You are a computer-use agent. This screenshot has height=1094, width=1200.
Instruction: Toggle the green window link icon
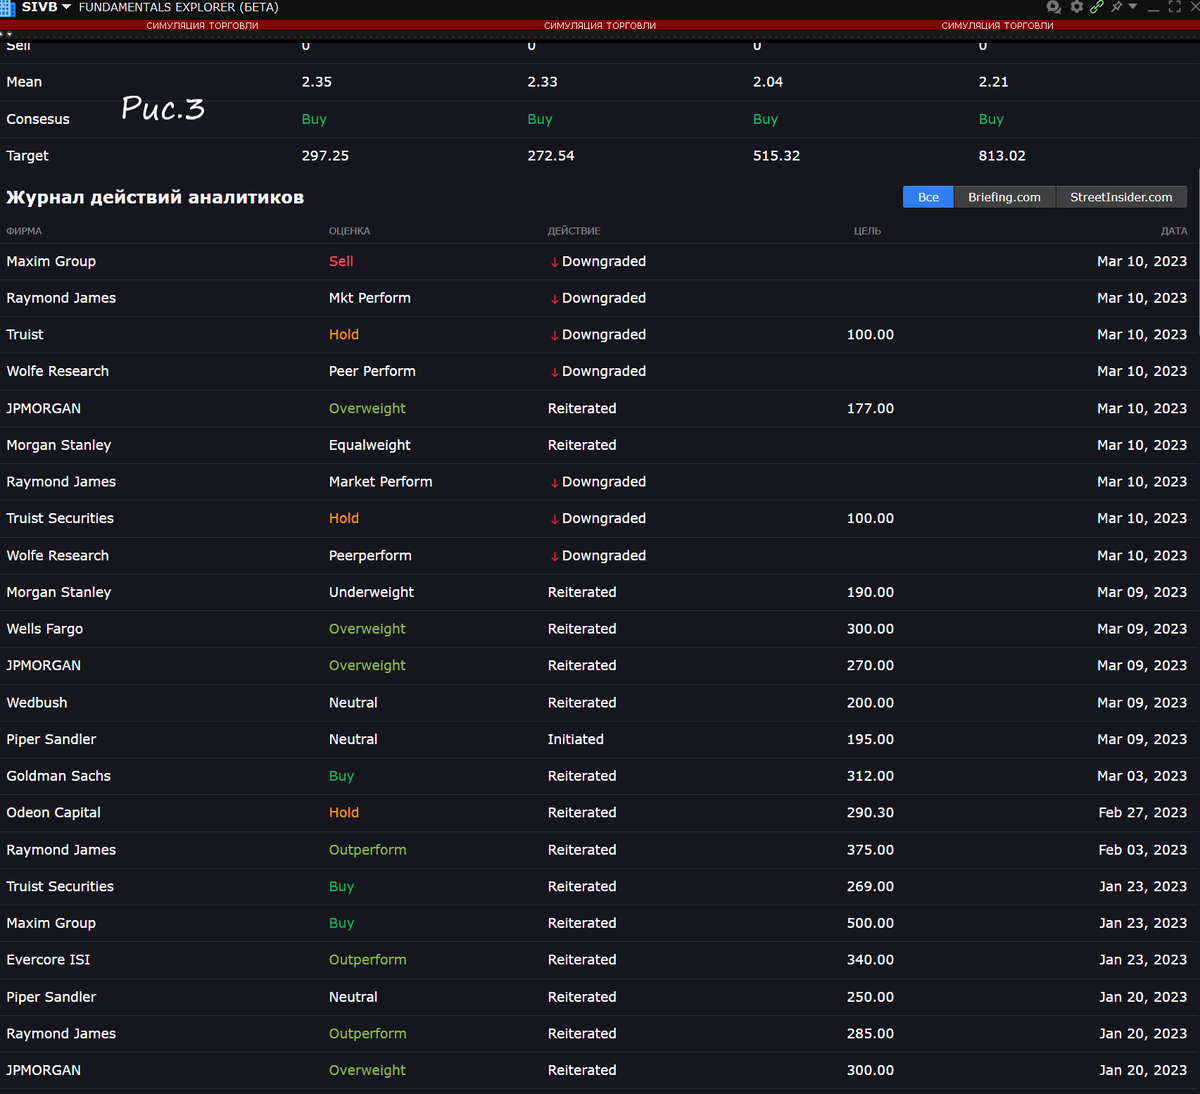click(1097, 7)
